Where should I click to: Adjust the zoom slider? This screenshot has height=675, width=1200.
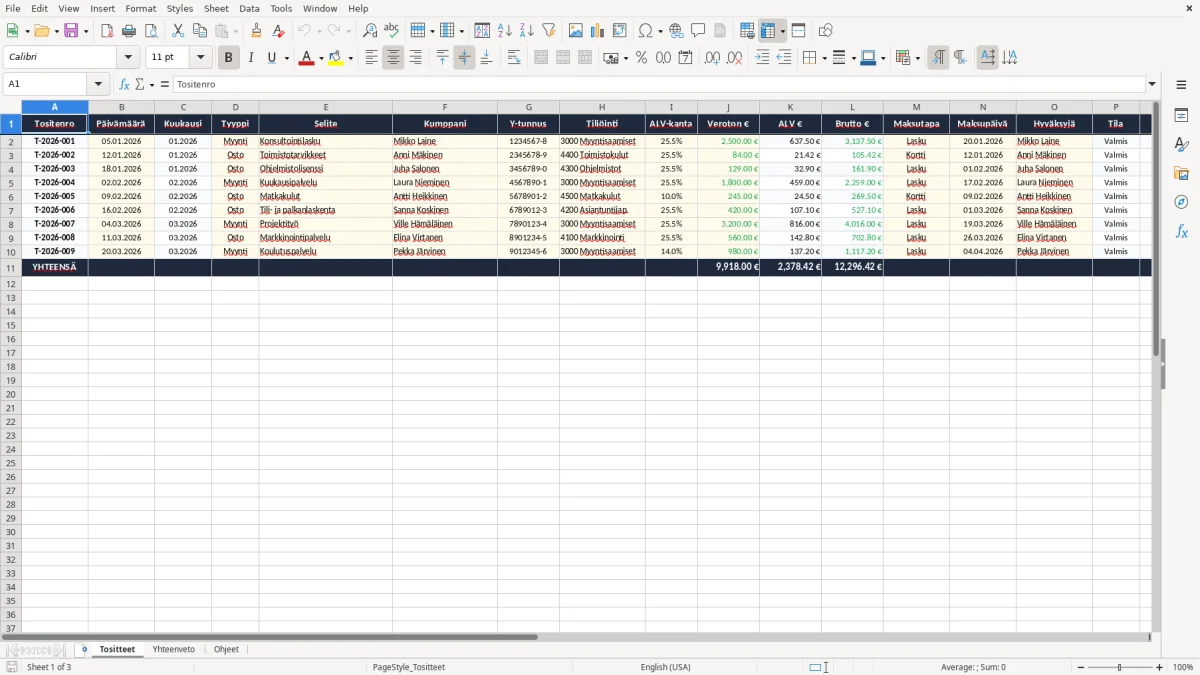coord(1119,667)
